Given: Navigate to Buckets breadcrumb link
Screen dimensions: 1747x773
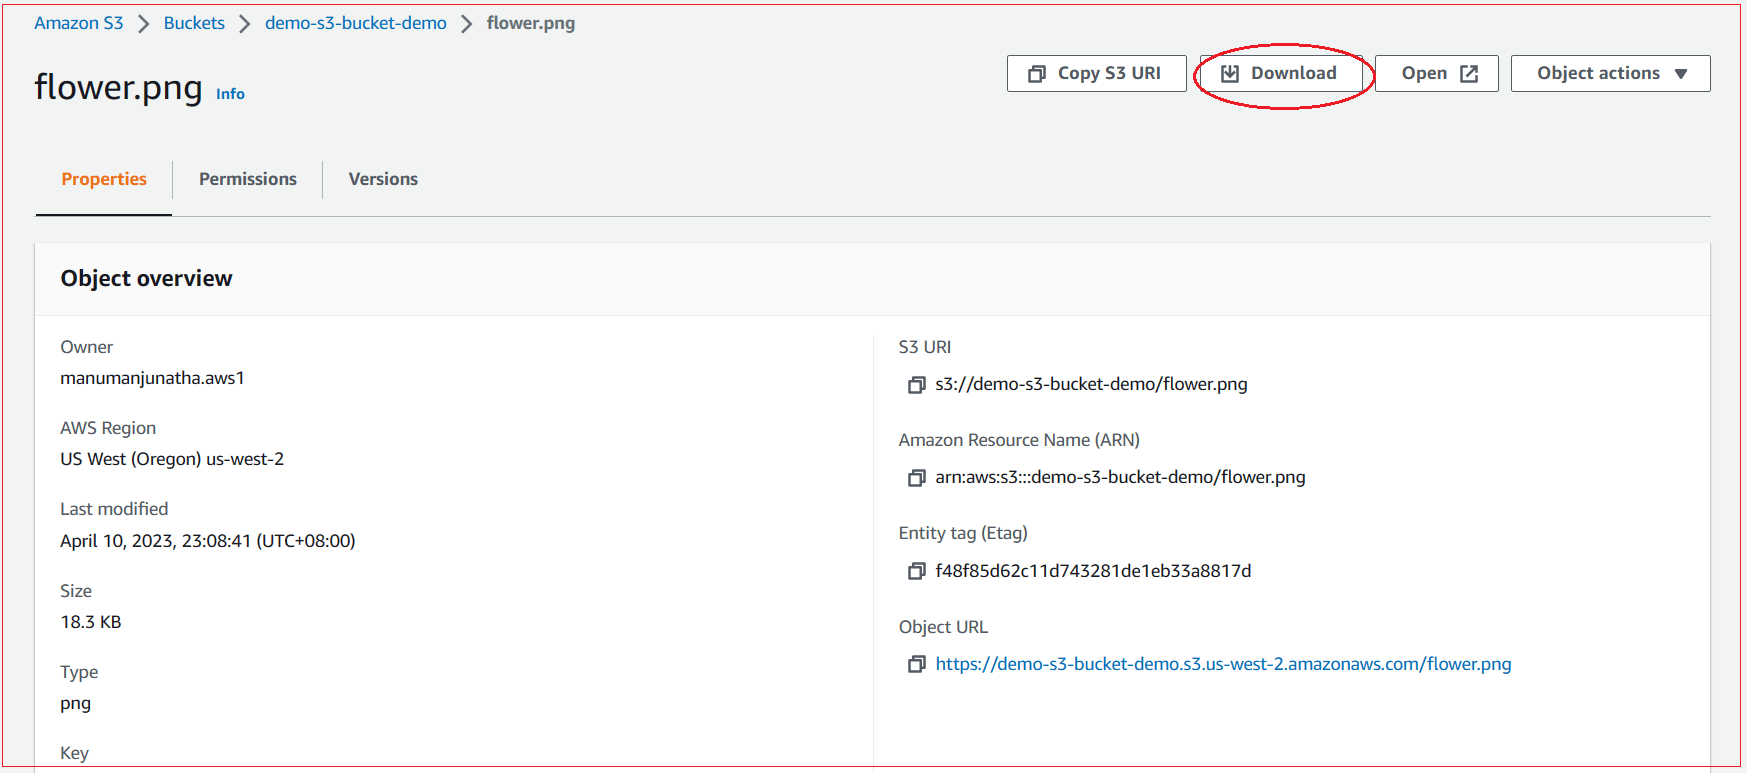Looking at the screenshot, I should pos(194,23).
